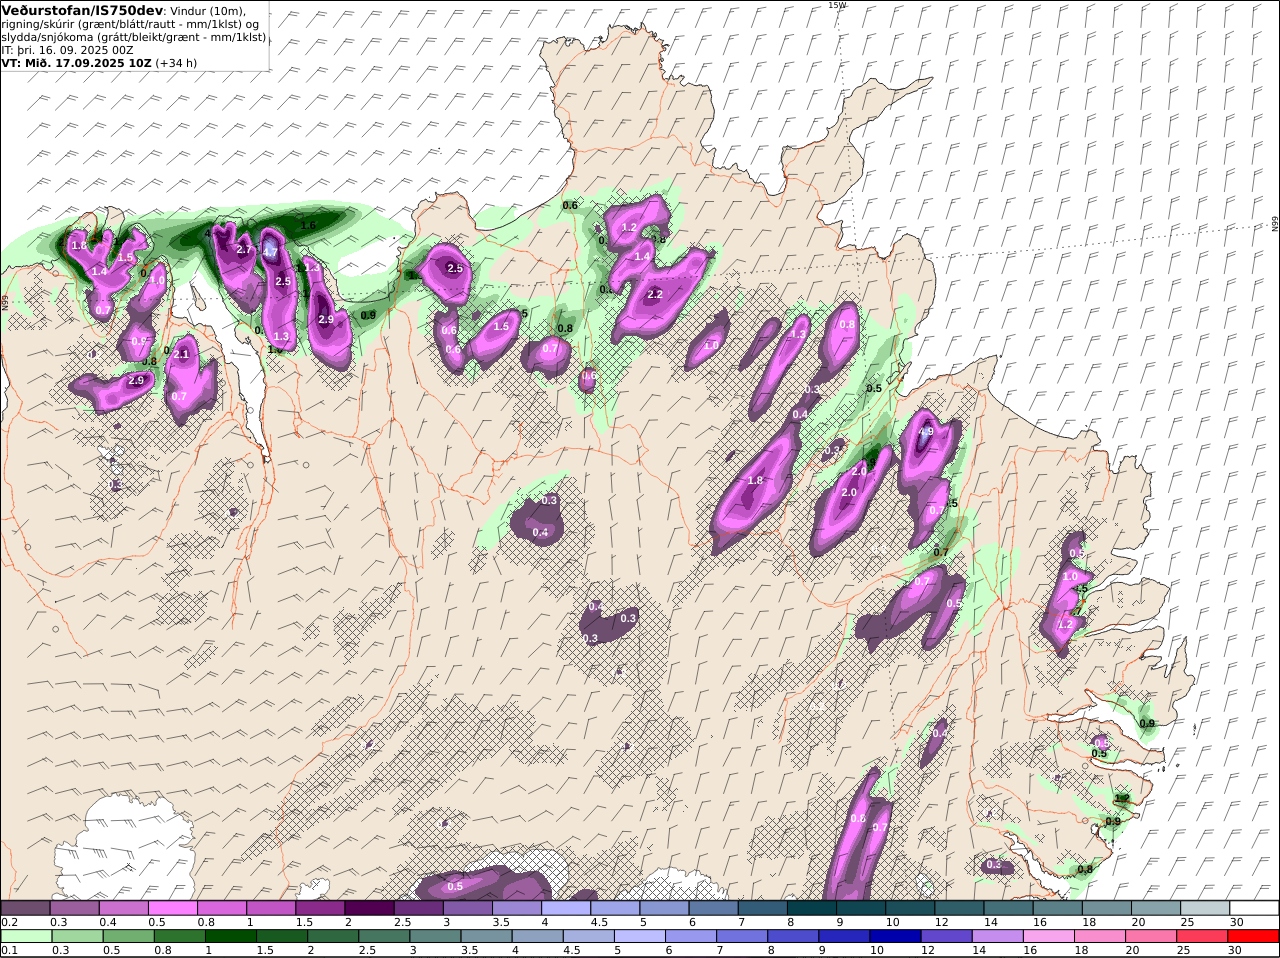Image resolution: width=1280 pixels, height=958 pixels.
Task: Click the 2.2 precipitation value on the map
Action: pyautogui.click(x=655, y=295)
